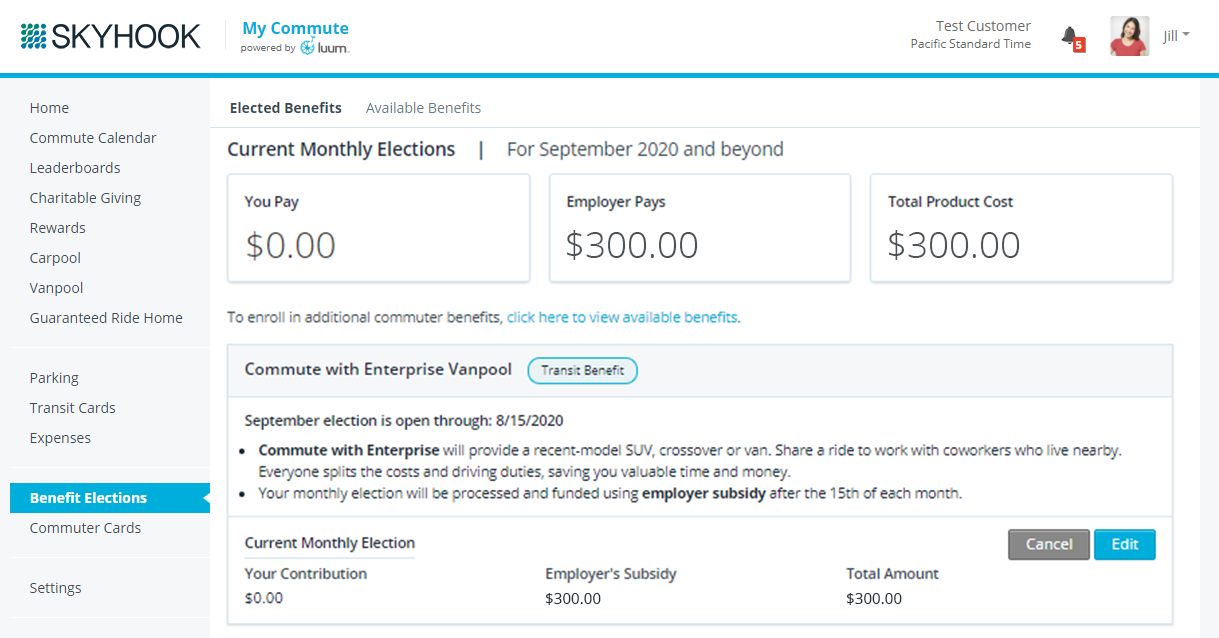Click the Edit election button
1219x638 pixels.
tap(1124, 544)
